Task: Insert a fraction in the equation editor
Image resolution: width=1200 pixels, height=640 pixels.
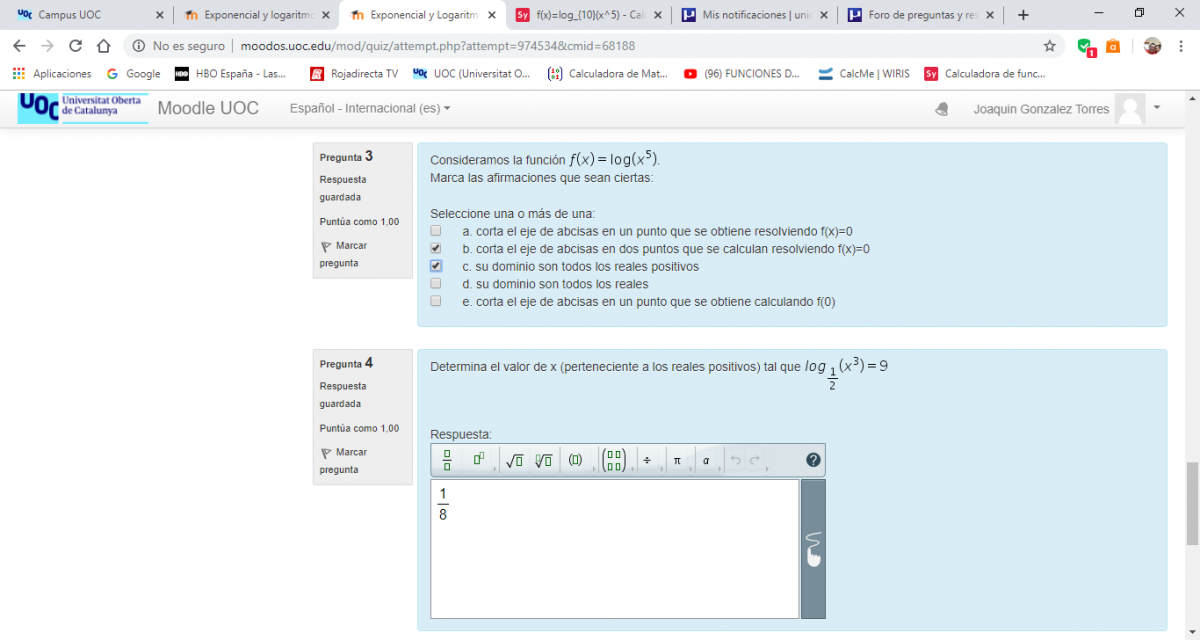Action: click(447, 460)
